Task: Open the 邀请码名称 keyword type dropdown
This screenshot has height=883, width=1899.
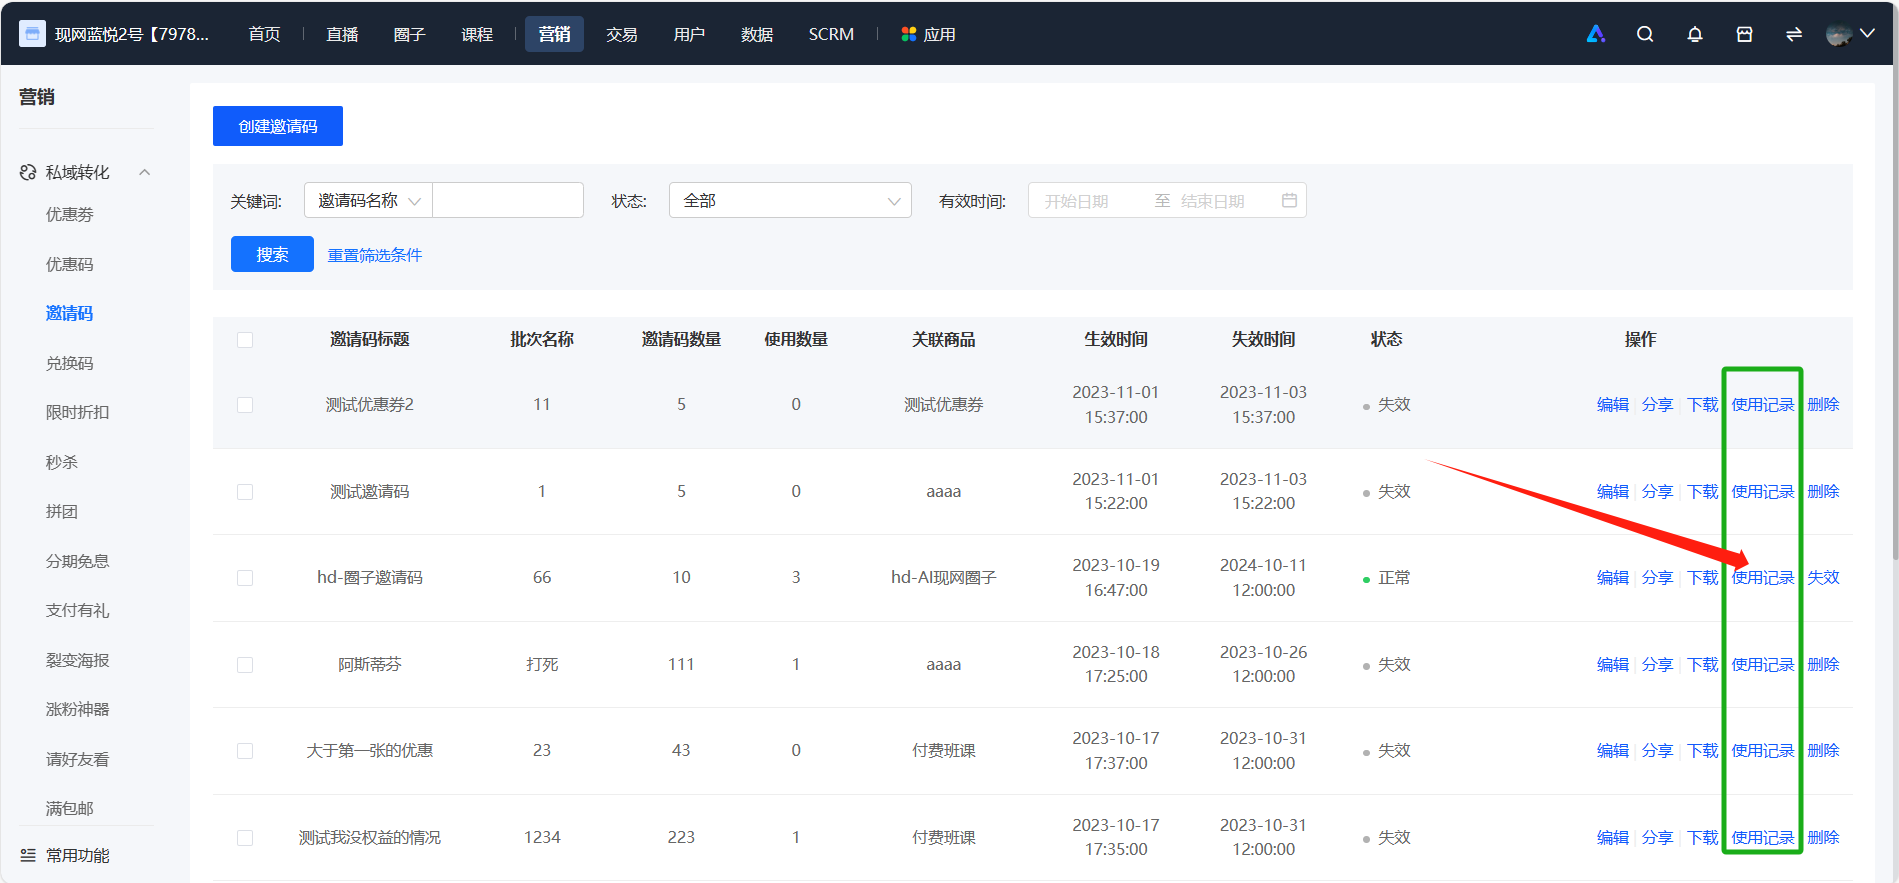Action: click(368, 200)
